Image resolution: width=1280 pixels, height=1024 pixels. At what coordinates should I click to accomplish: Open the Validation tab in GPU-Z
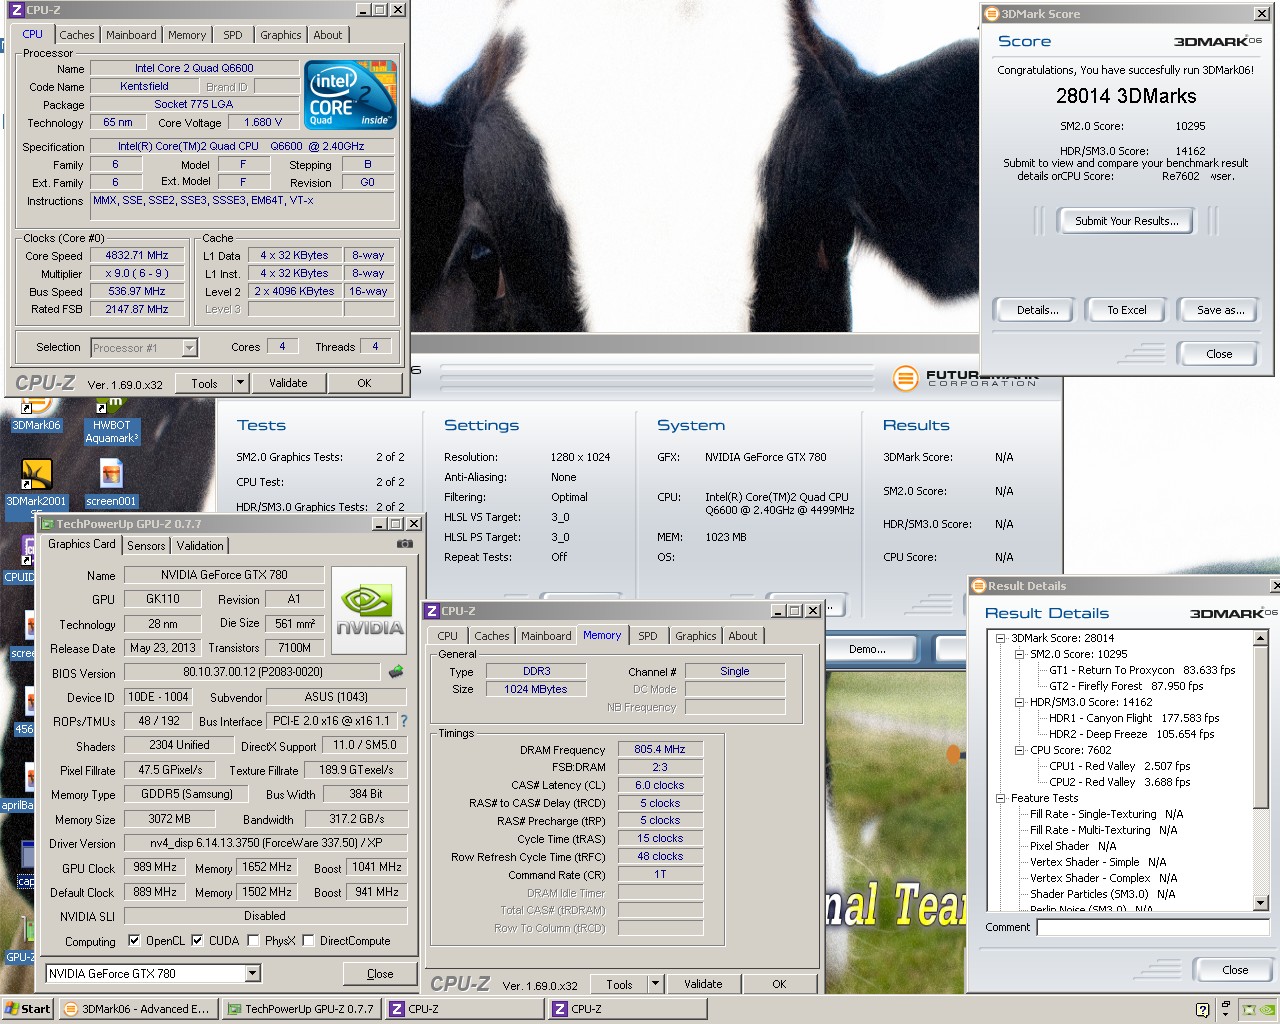click(200, 546)
